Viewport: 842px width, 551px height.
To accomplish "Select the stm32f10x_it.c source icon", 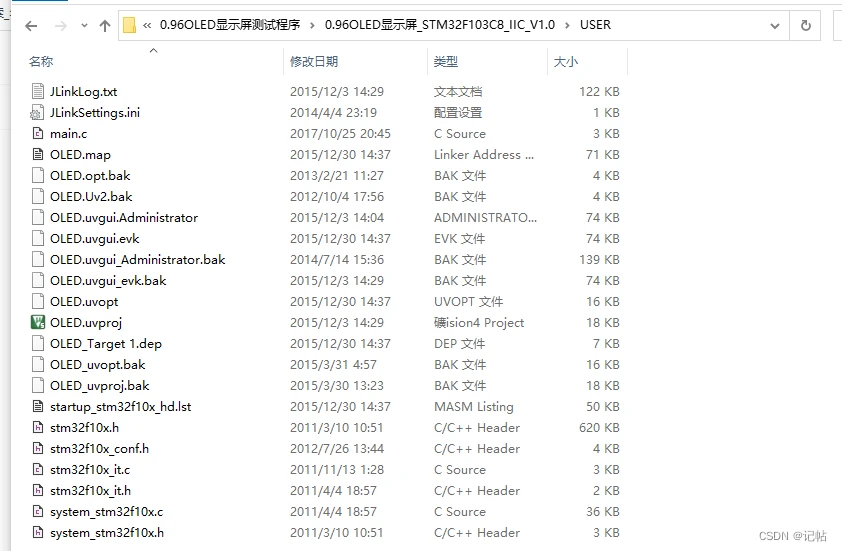I will click(x=38, y=469).
